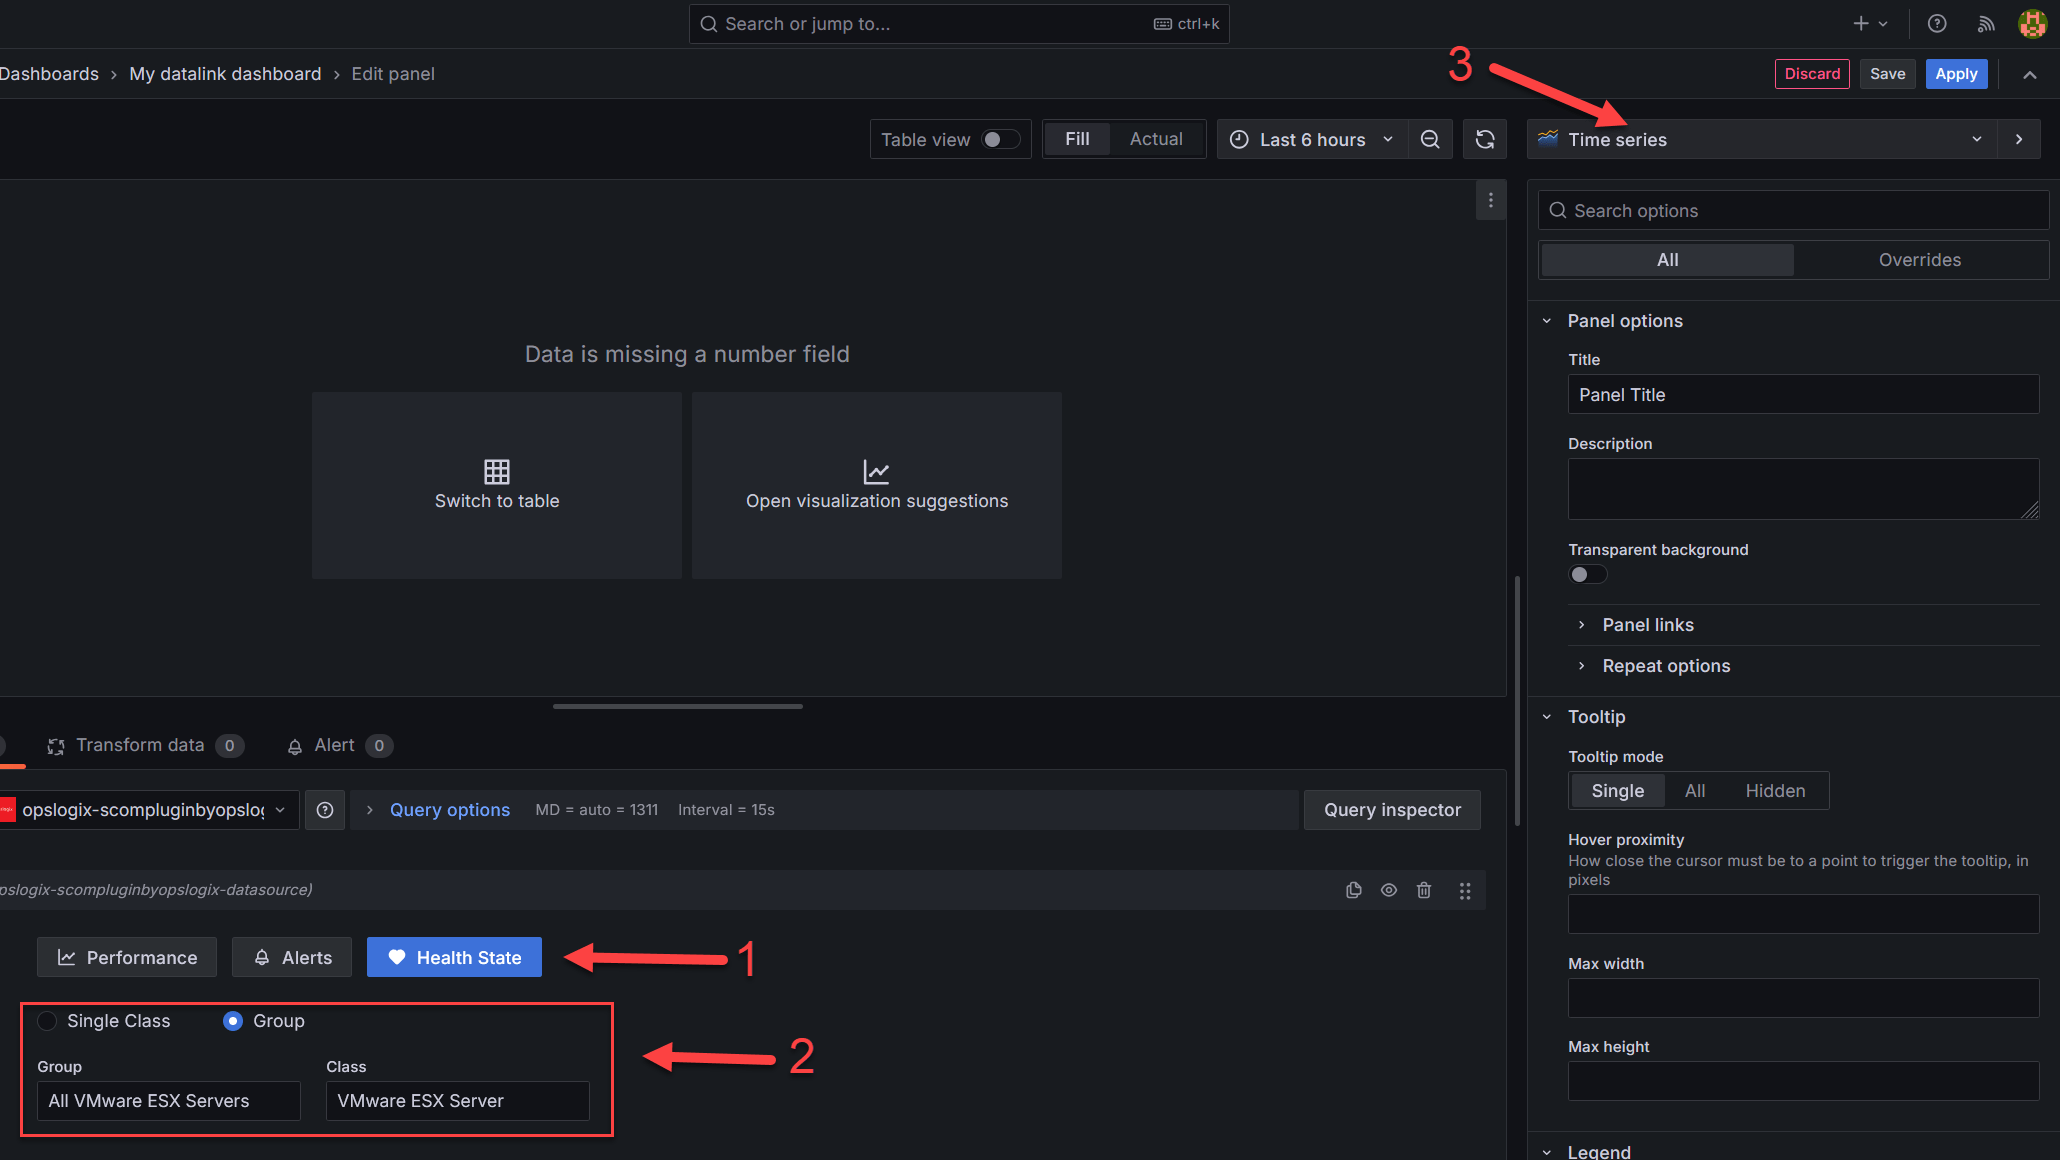
Task: Toggle Transparent background on
Action: pos(1587,574)
